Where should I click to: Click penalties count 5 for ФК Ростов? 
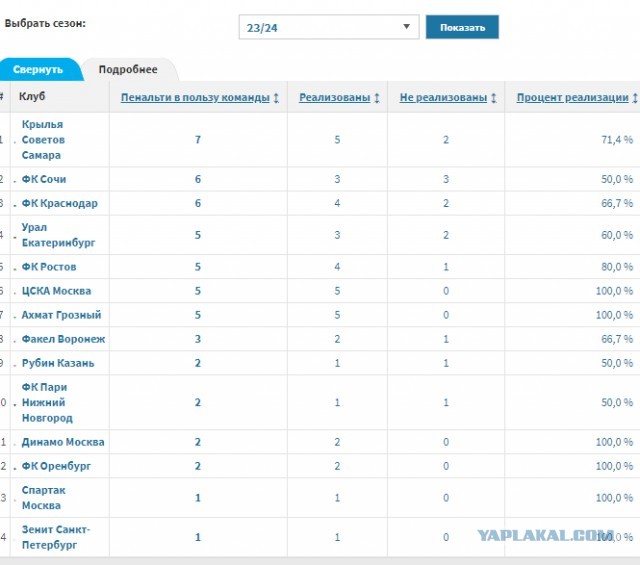tap(198, 267)
